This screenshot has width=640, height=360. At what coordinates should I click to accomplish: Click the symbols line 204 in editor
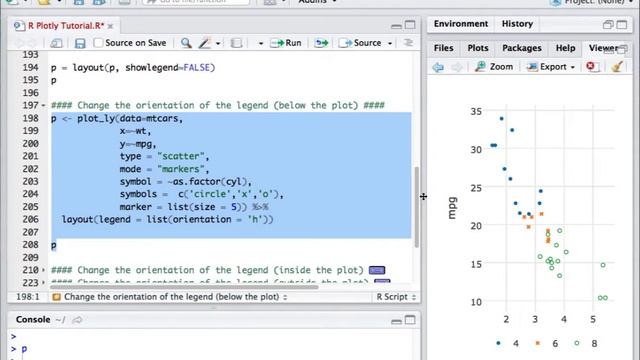point(202,194)
